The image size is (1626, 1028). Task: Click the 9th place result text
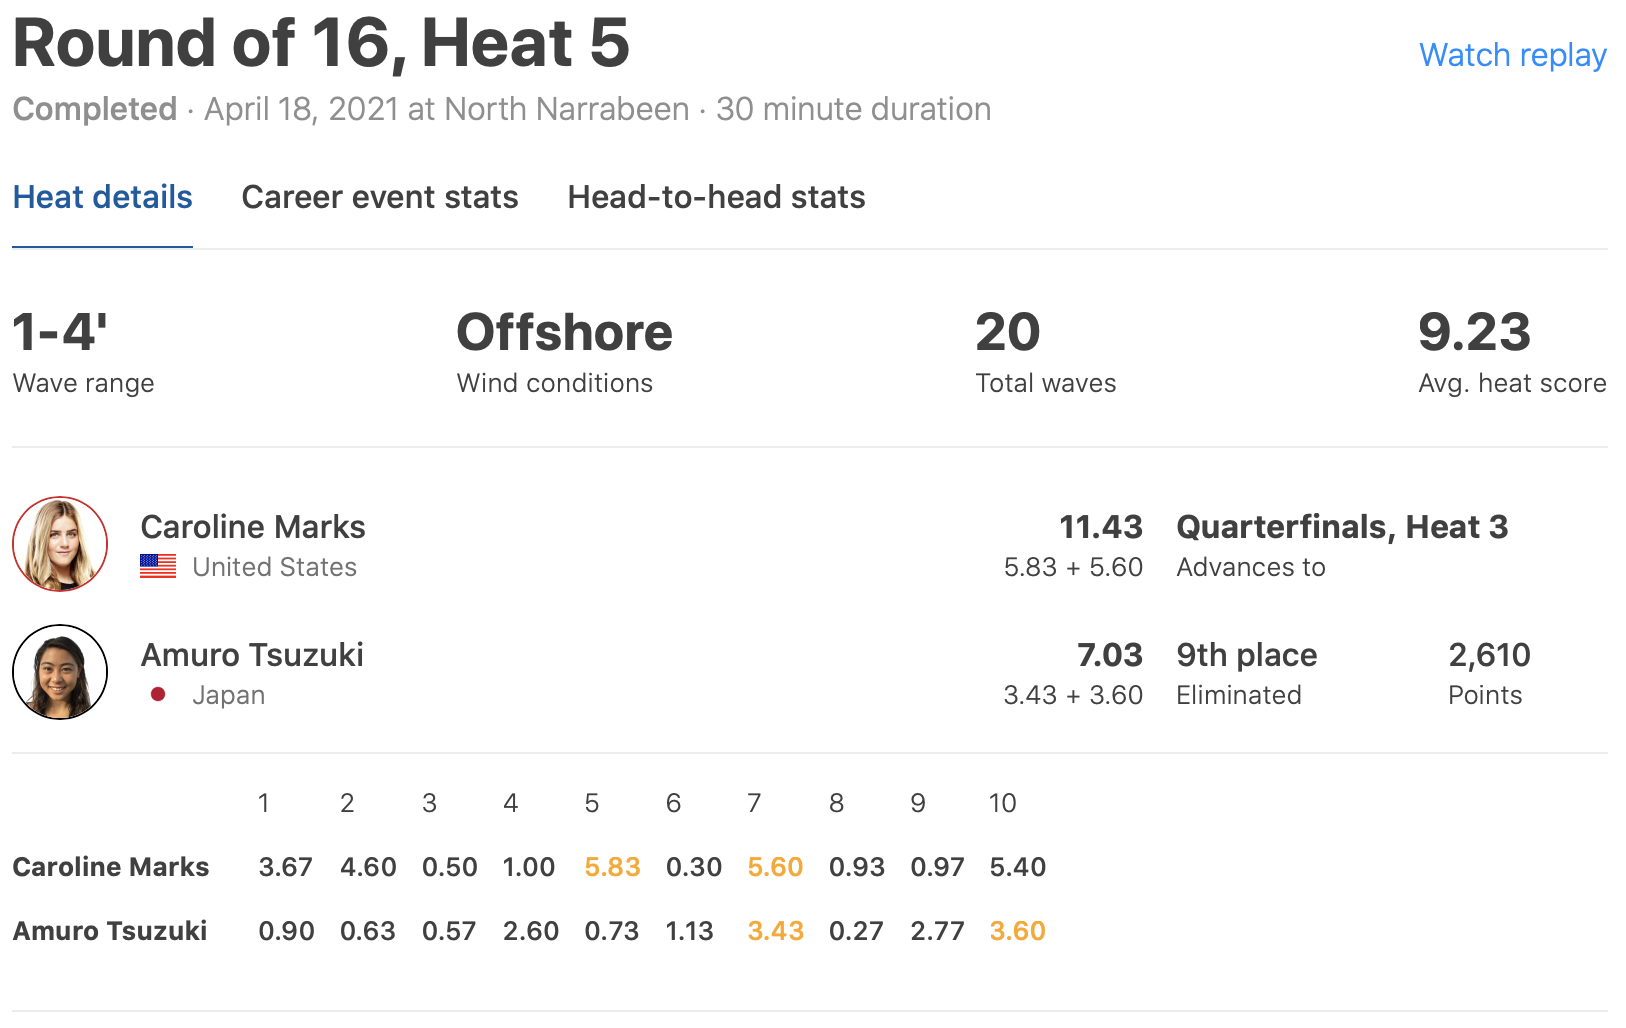tap(1246, 655)
